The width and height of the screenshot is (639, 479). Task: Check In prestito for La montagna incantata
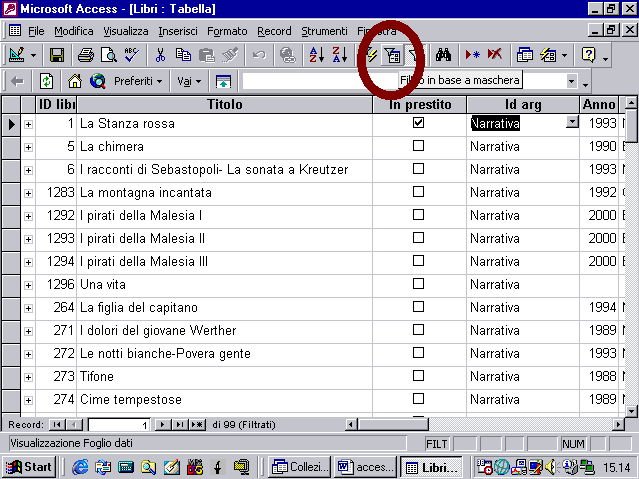click(x=418, y=192)
